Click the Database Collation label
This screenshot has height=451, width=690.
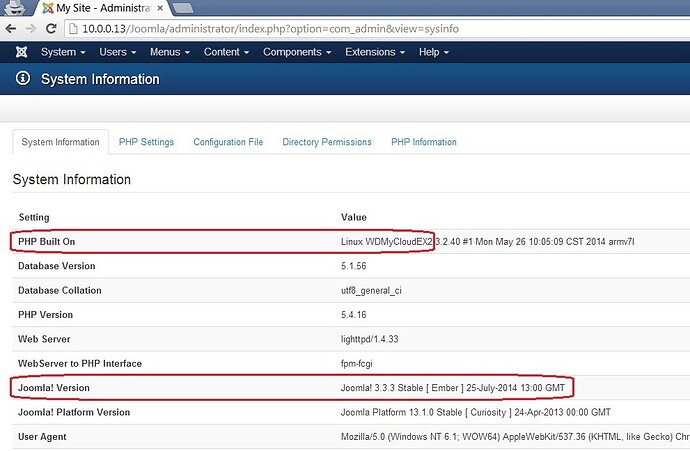coord(59,290)
